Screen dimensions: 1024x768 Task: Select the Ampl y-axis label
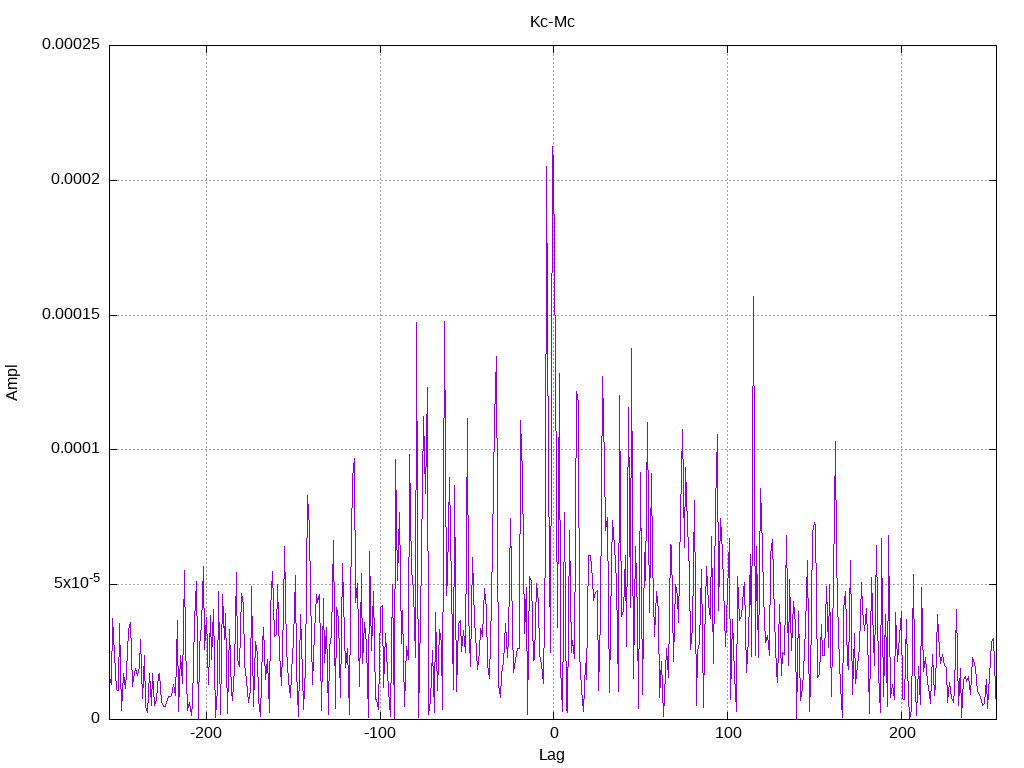(12, 383)
